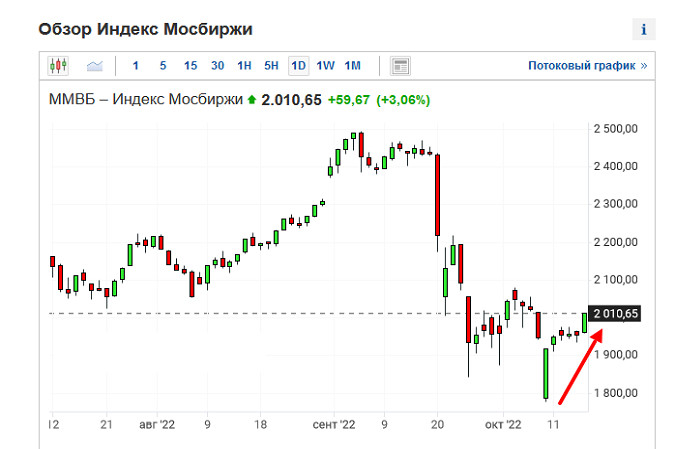Select the 5 minute interval

pyautogui.click(x=163, y=65)
